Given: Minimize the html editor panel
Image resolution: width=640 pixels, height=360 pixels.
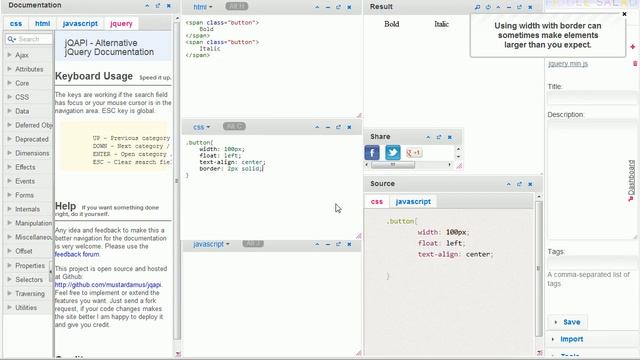Looking at the screenshot, I should pos(328,7).
